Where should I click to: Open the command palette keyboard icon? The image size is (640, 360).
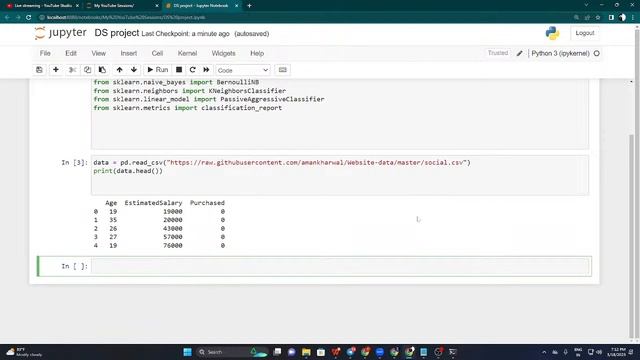(x=282, y=70)
